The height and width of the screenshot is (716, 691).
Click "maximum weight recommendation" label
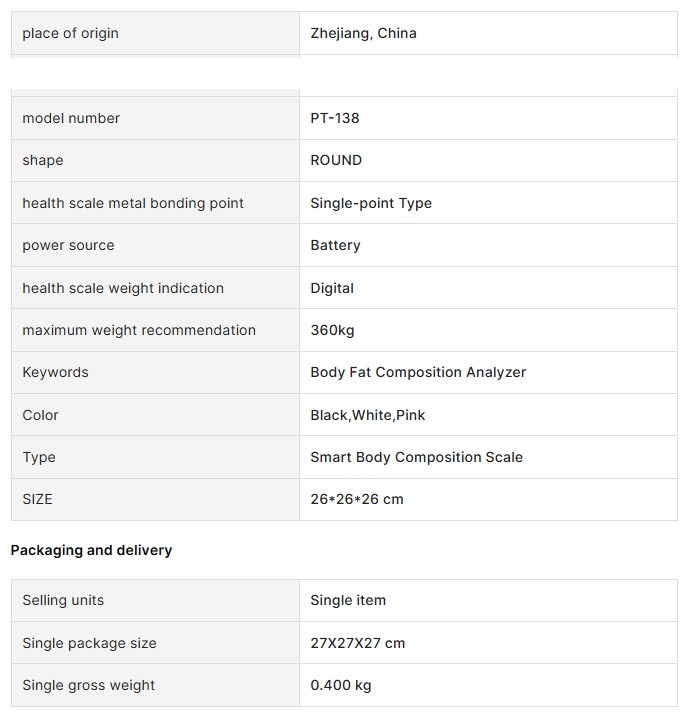139,330
